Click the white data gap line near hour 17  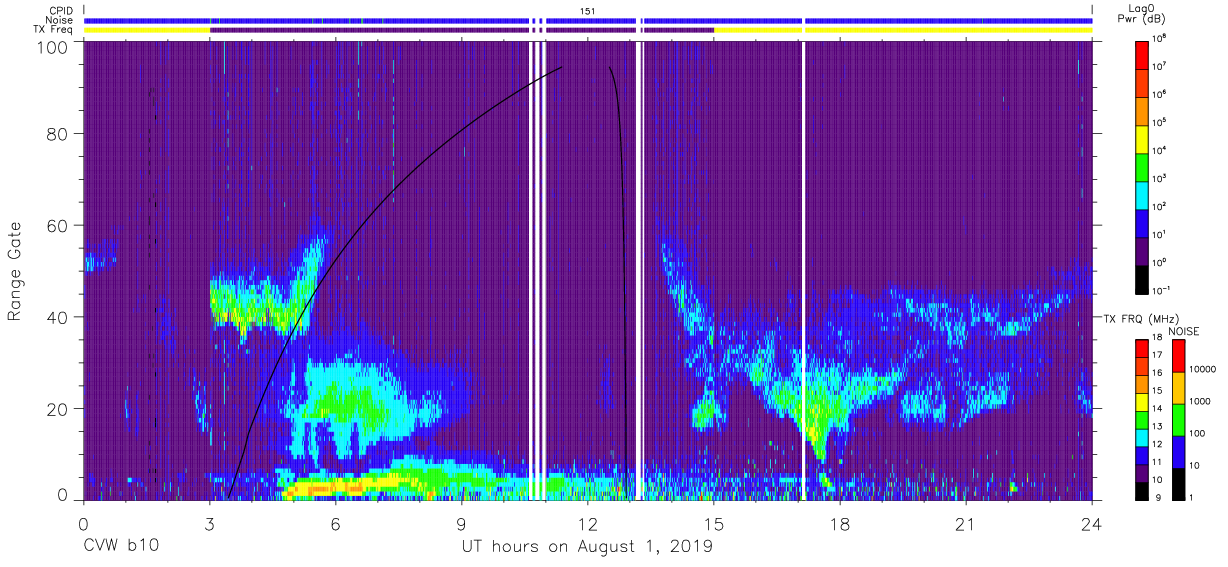[803, 270]
